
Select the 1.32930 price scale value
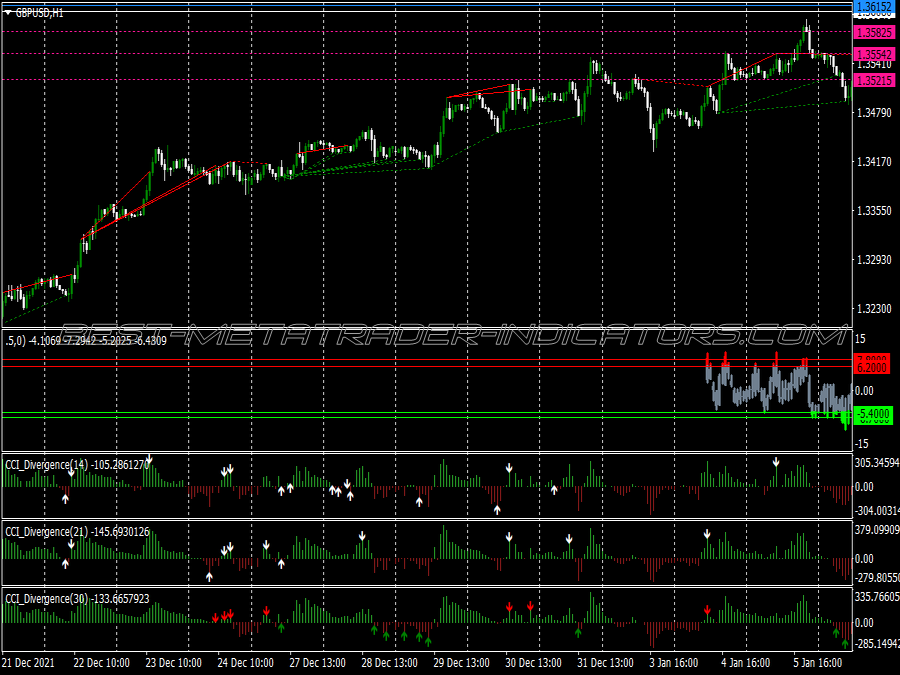[874, 260]
